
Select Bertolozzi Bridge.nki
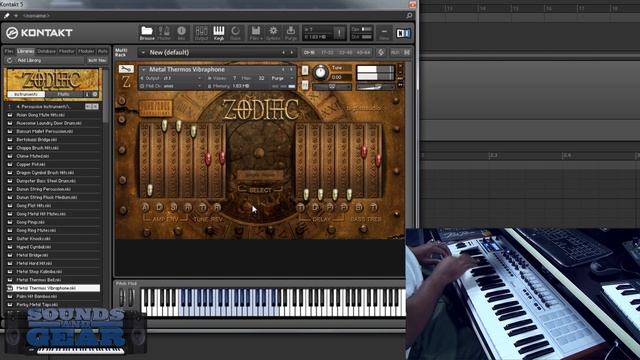[x=53, y=140]
